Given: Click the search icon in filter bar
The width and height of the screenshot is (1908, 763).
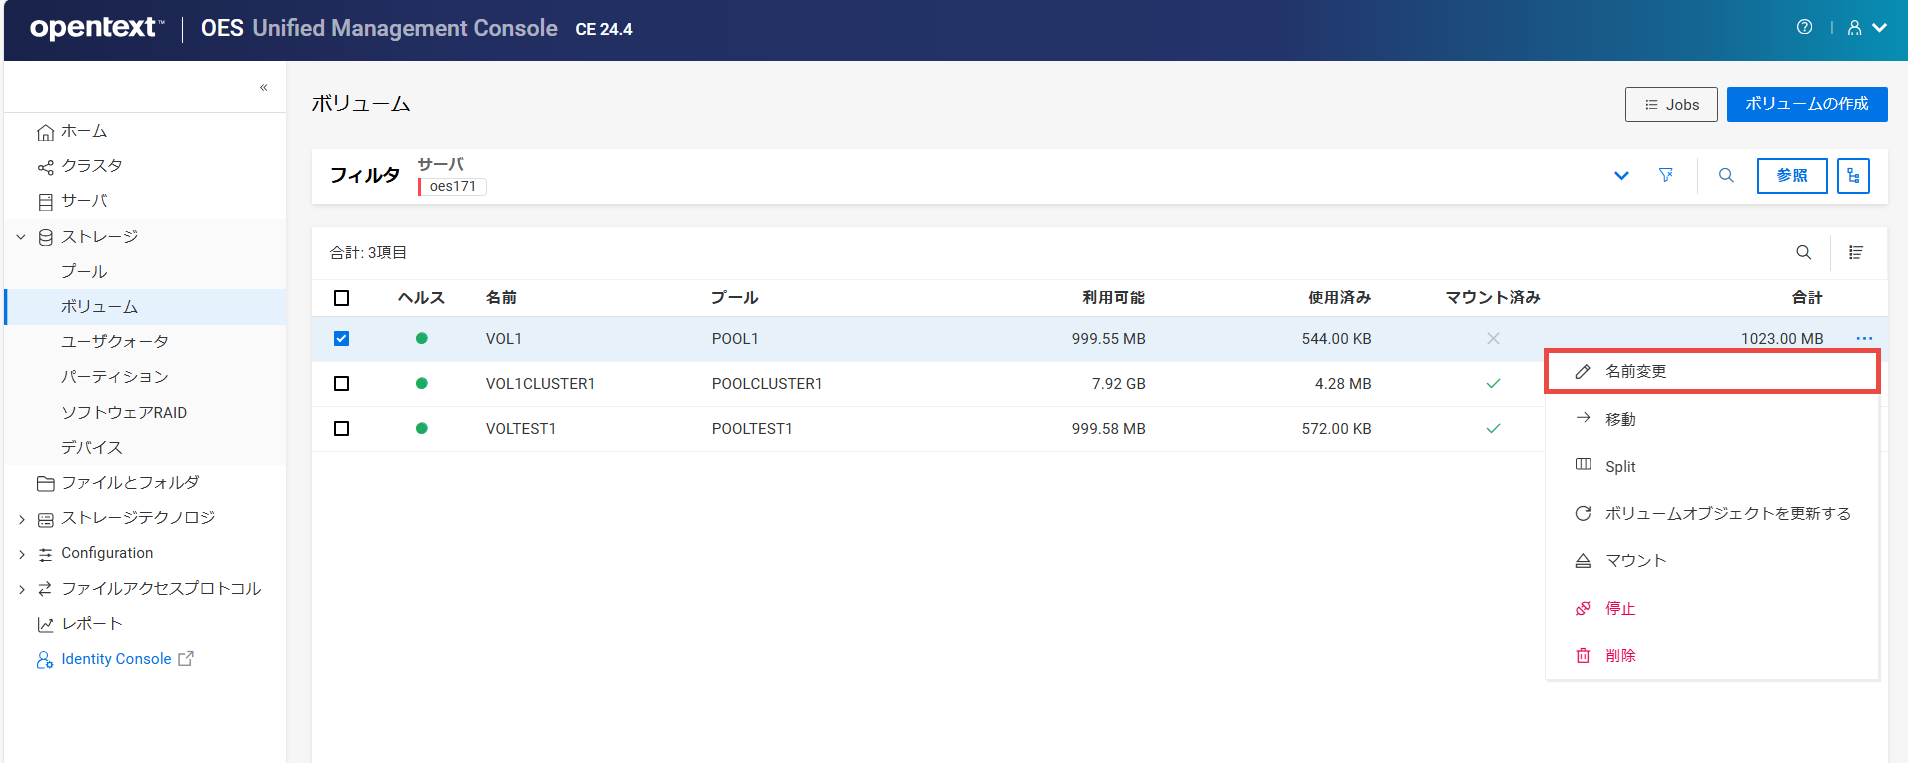Looking at the screenshot, I should 1726,176.
